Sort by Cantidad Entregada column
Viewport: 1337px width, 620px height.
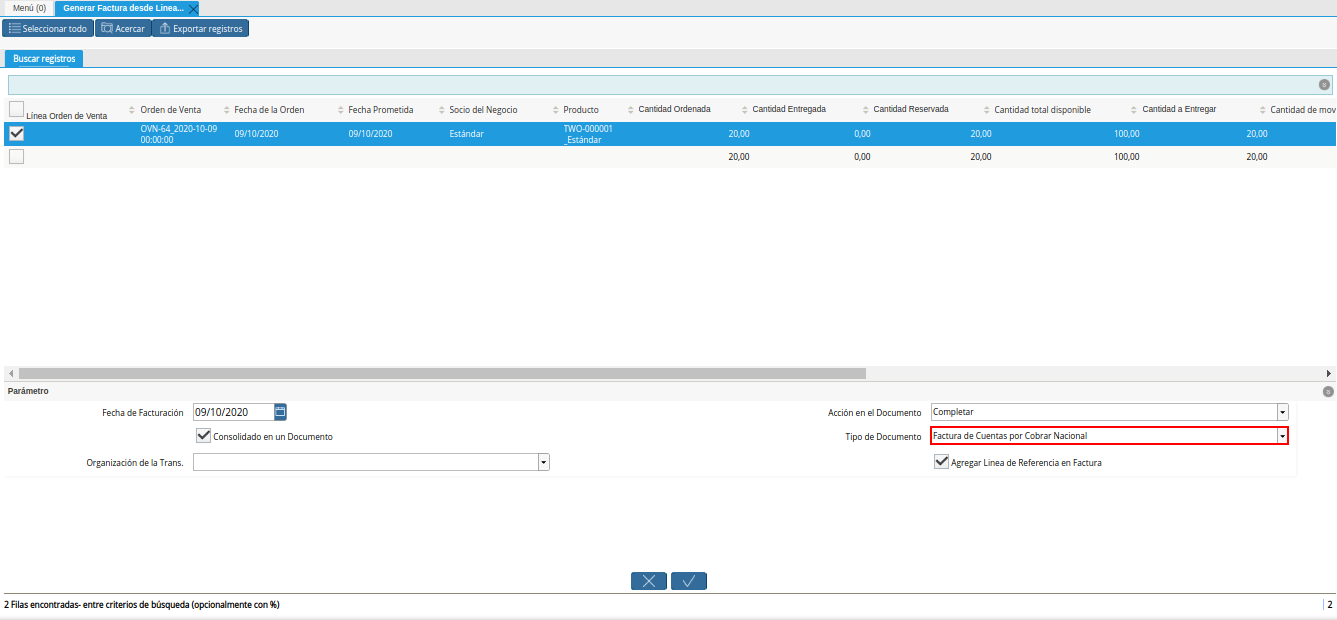coord(789,109)
